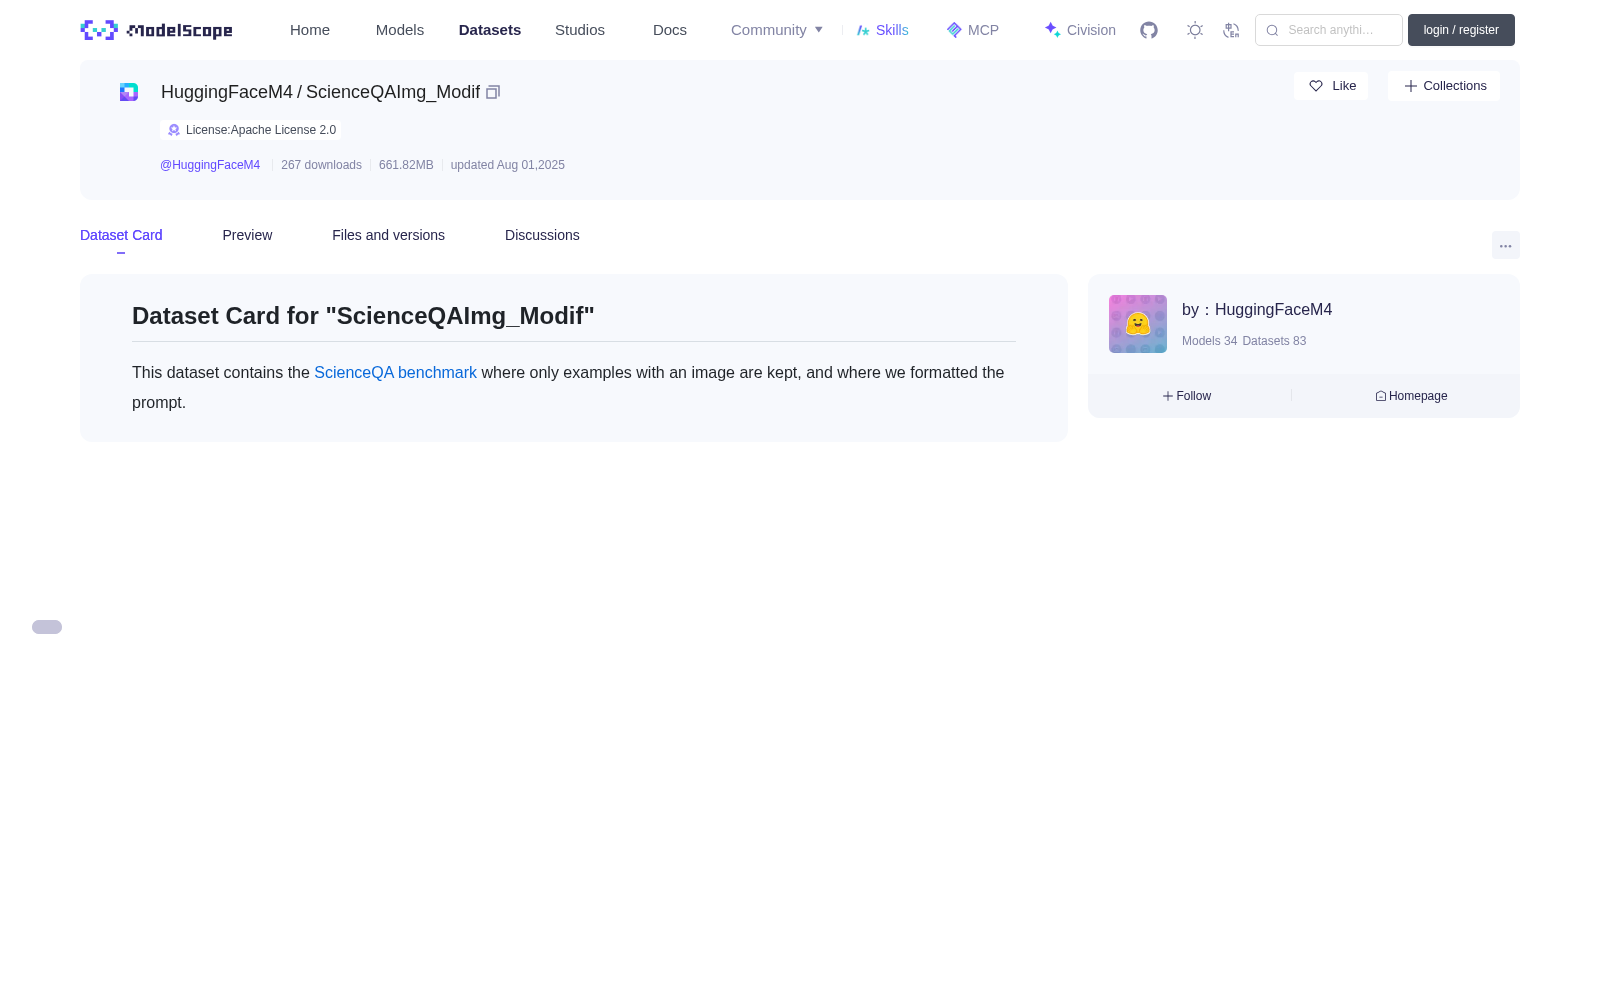Switch to the Preview tab
The image size is (1600, 1000).
pos(247,235)
